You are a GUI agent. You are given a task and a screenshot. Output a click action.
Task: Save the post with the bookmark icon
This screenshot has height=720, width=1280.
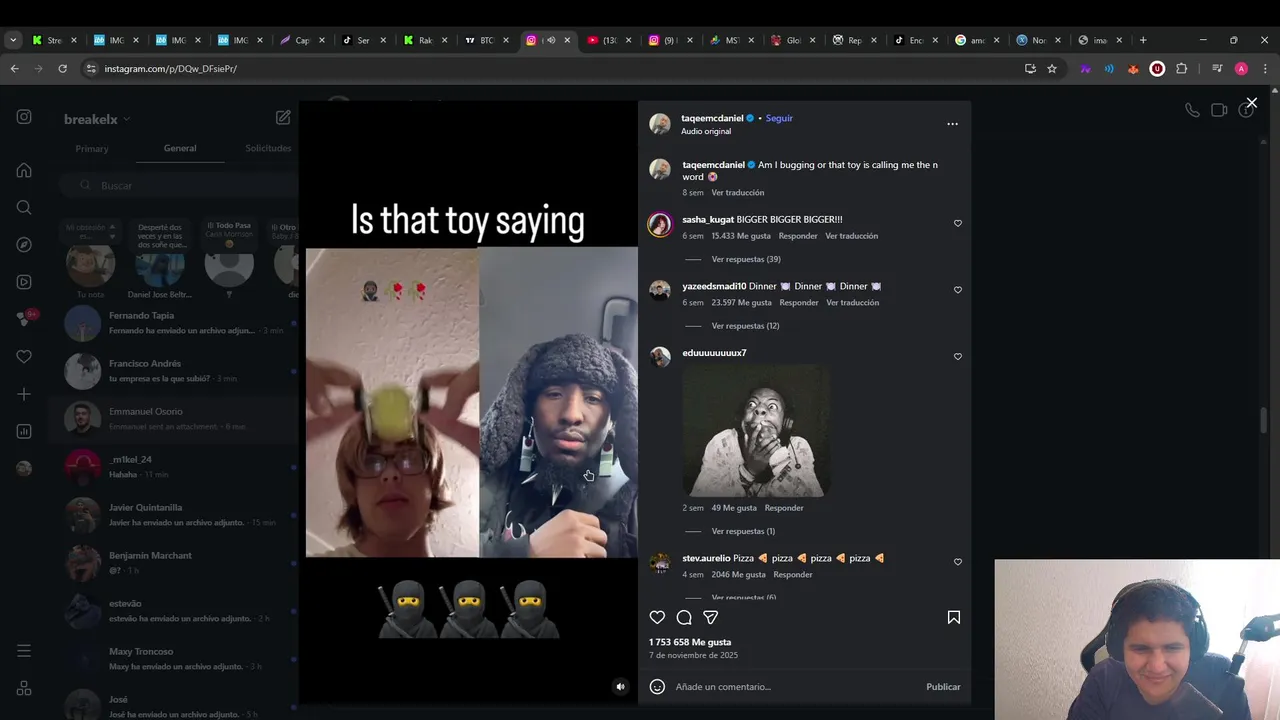point(954,617)
